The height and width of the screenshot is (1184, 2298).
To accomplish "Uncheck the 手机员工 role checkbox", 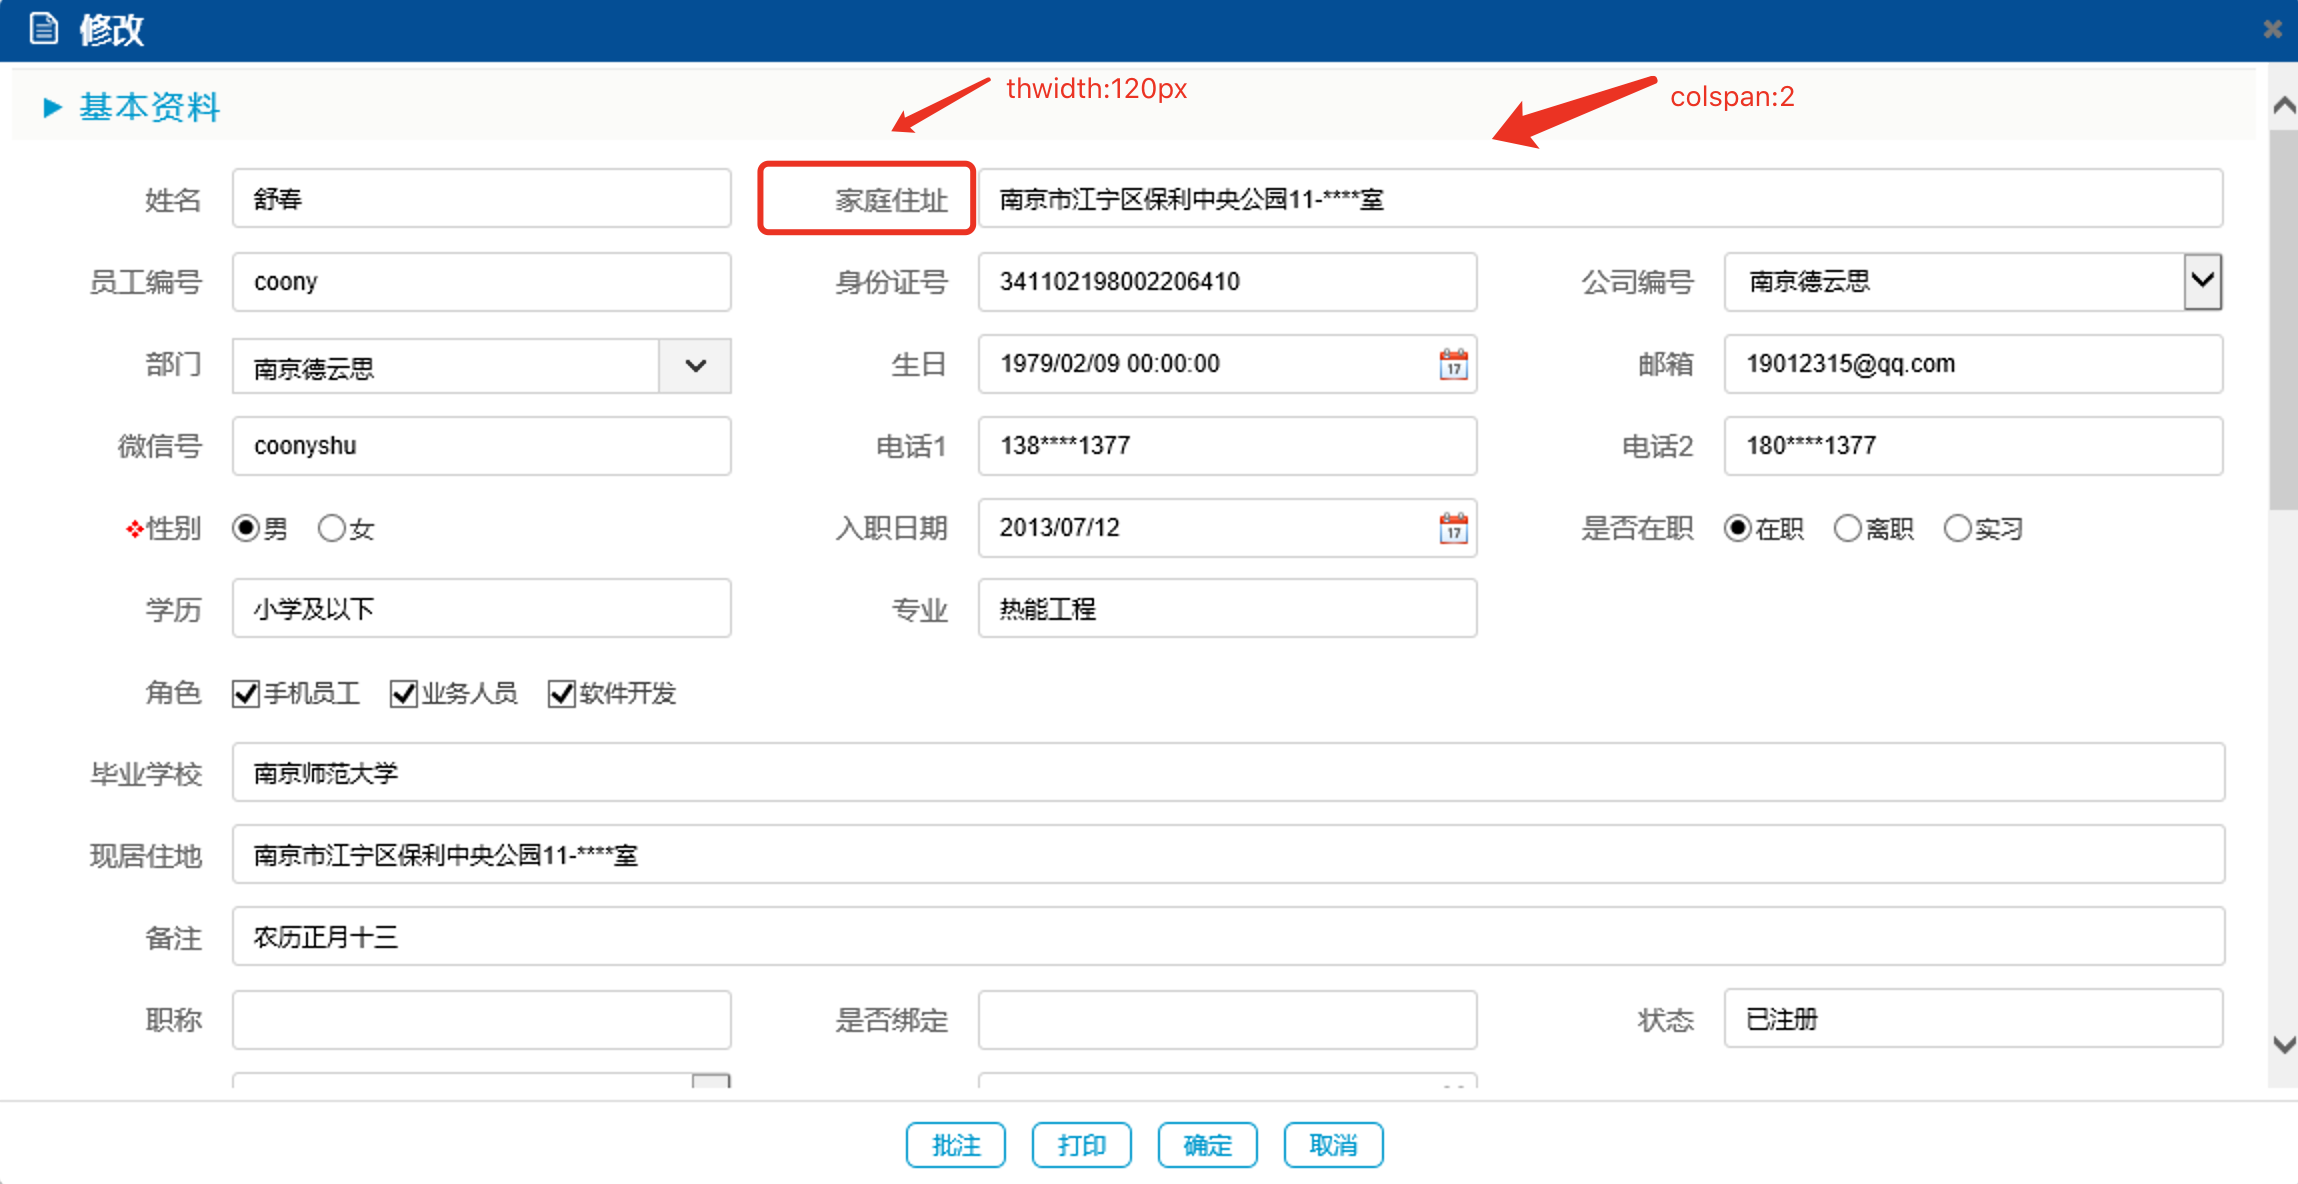I will coord(246,693).
